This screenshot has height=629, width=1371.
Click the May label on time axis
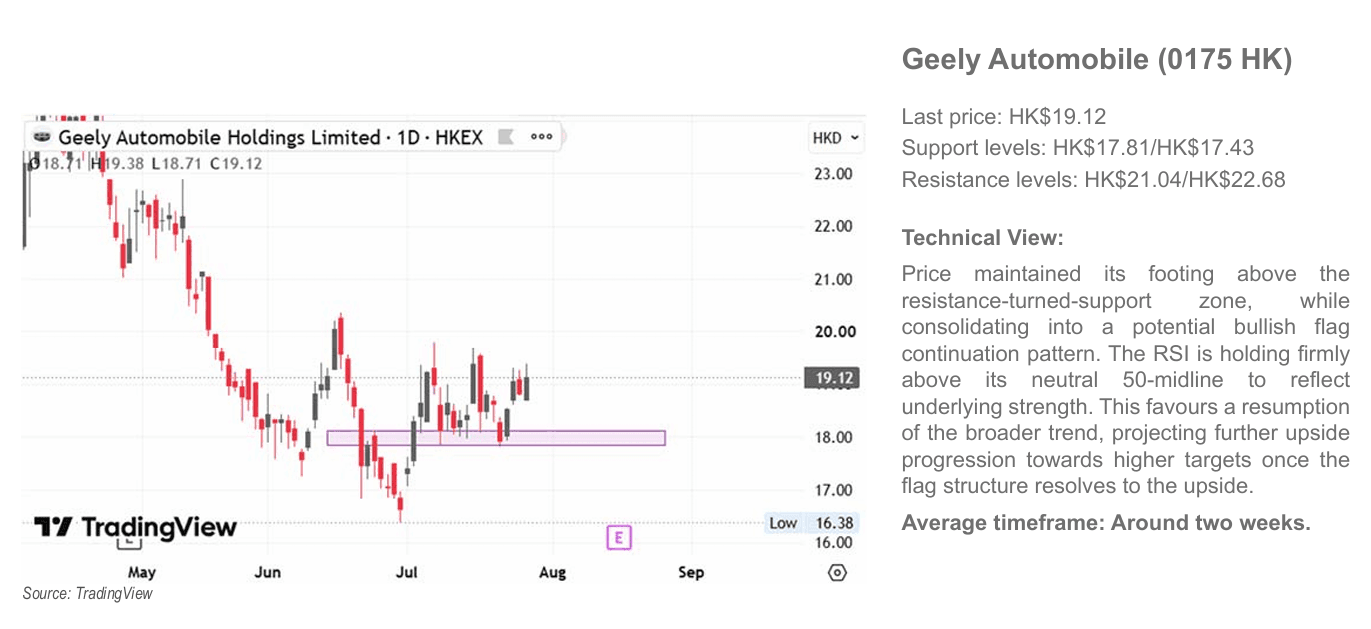point(141,572)
